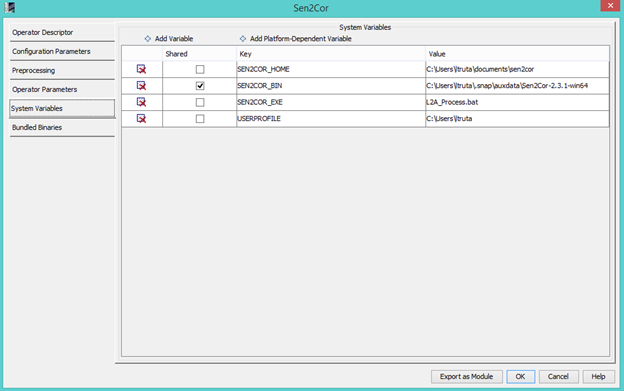
Task: Delete the SEN2COR_HOME variable row
Action: coord(141,69)
